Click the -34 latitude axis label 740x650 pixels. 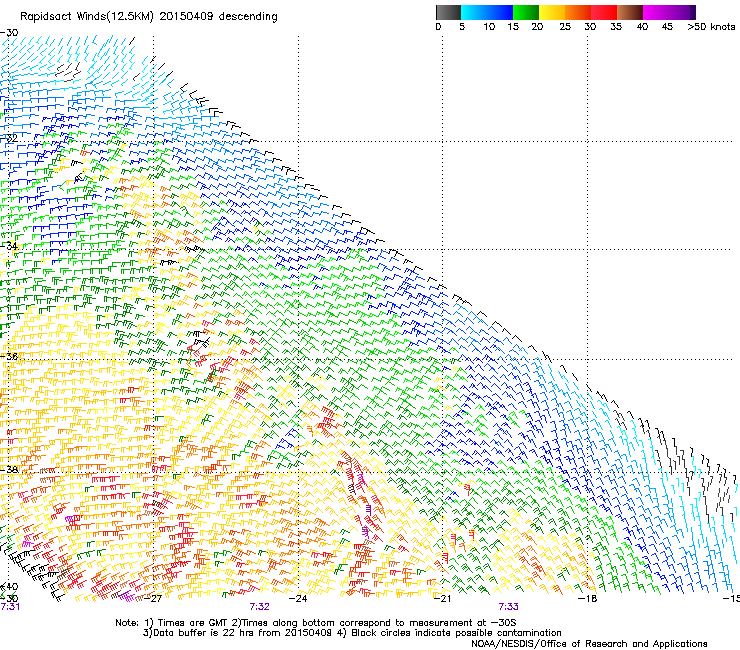point(9,246)
